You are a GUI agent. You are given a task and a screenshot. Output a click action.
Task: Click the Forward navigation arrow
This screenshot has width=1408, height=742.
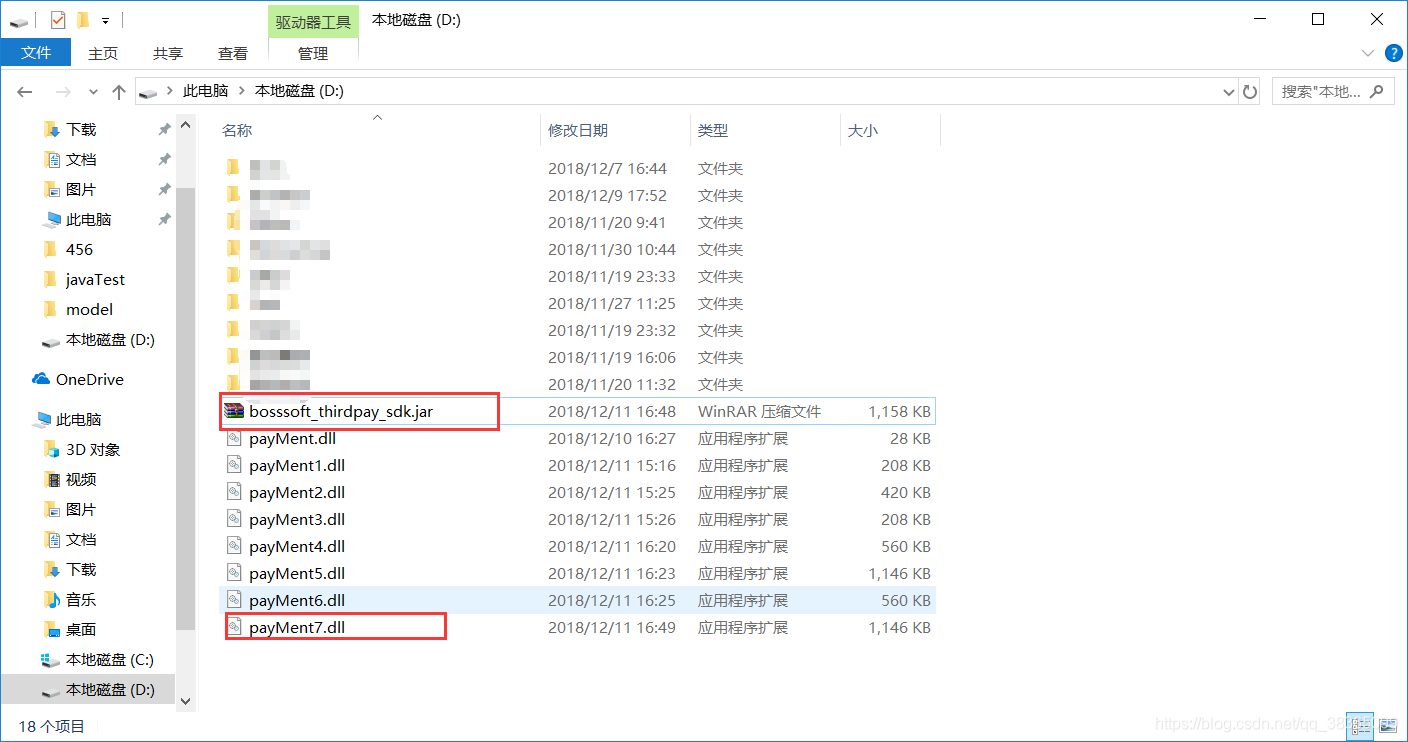62,92
